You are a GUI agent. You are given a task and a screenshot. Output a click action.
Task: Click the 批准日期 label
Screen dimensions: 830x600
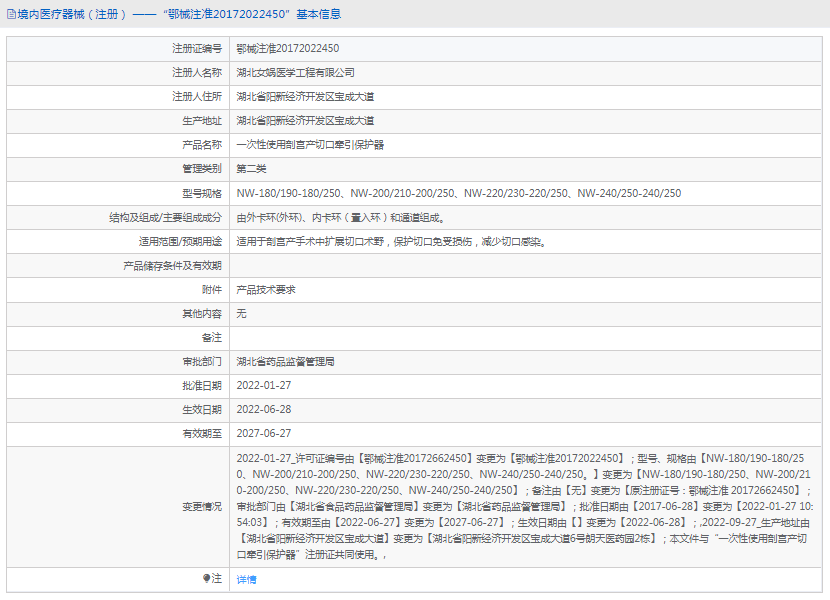(202, 386)
